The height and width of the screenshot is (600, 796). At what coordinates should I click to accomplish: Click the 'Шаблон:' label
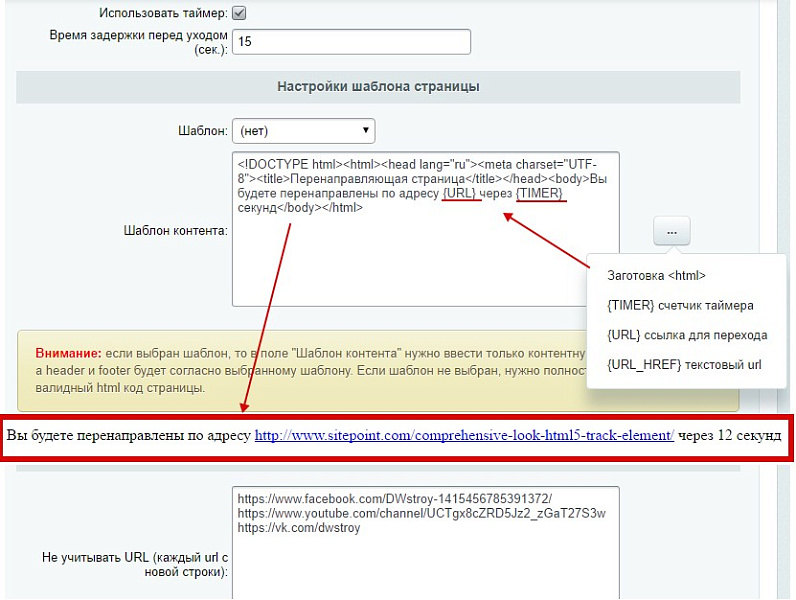tap(203, 131)
